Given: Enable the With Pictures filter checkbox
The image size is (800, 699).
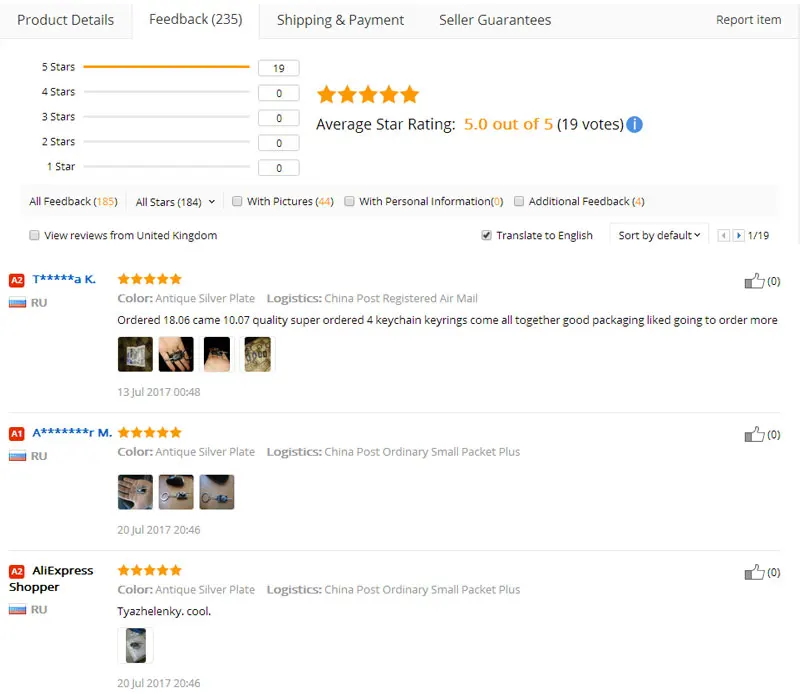Looking at the screenshot, I should (237, 201).
